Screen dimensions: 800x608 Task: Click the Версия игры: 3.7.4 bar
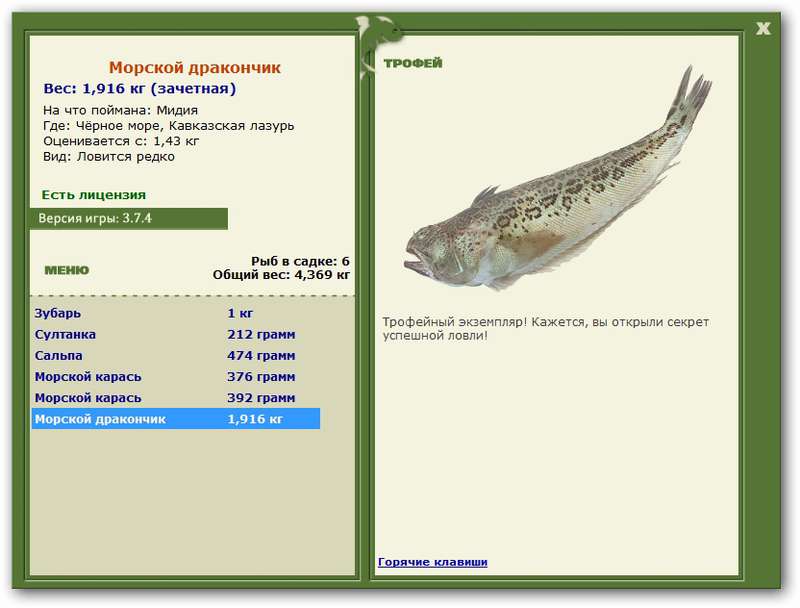[x=129, y=218]
